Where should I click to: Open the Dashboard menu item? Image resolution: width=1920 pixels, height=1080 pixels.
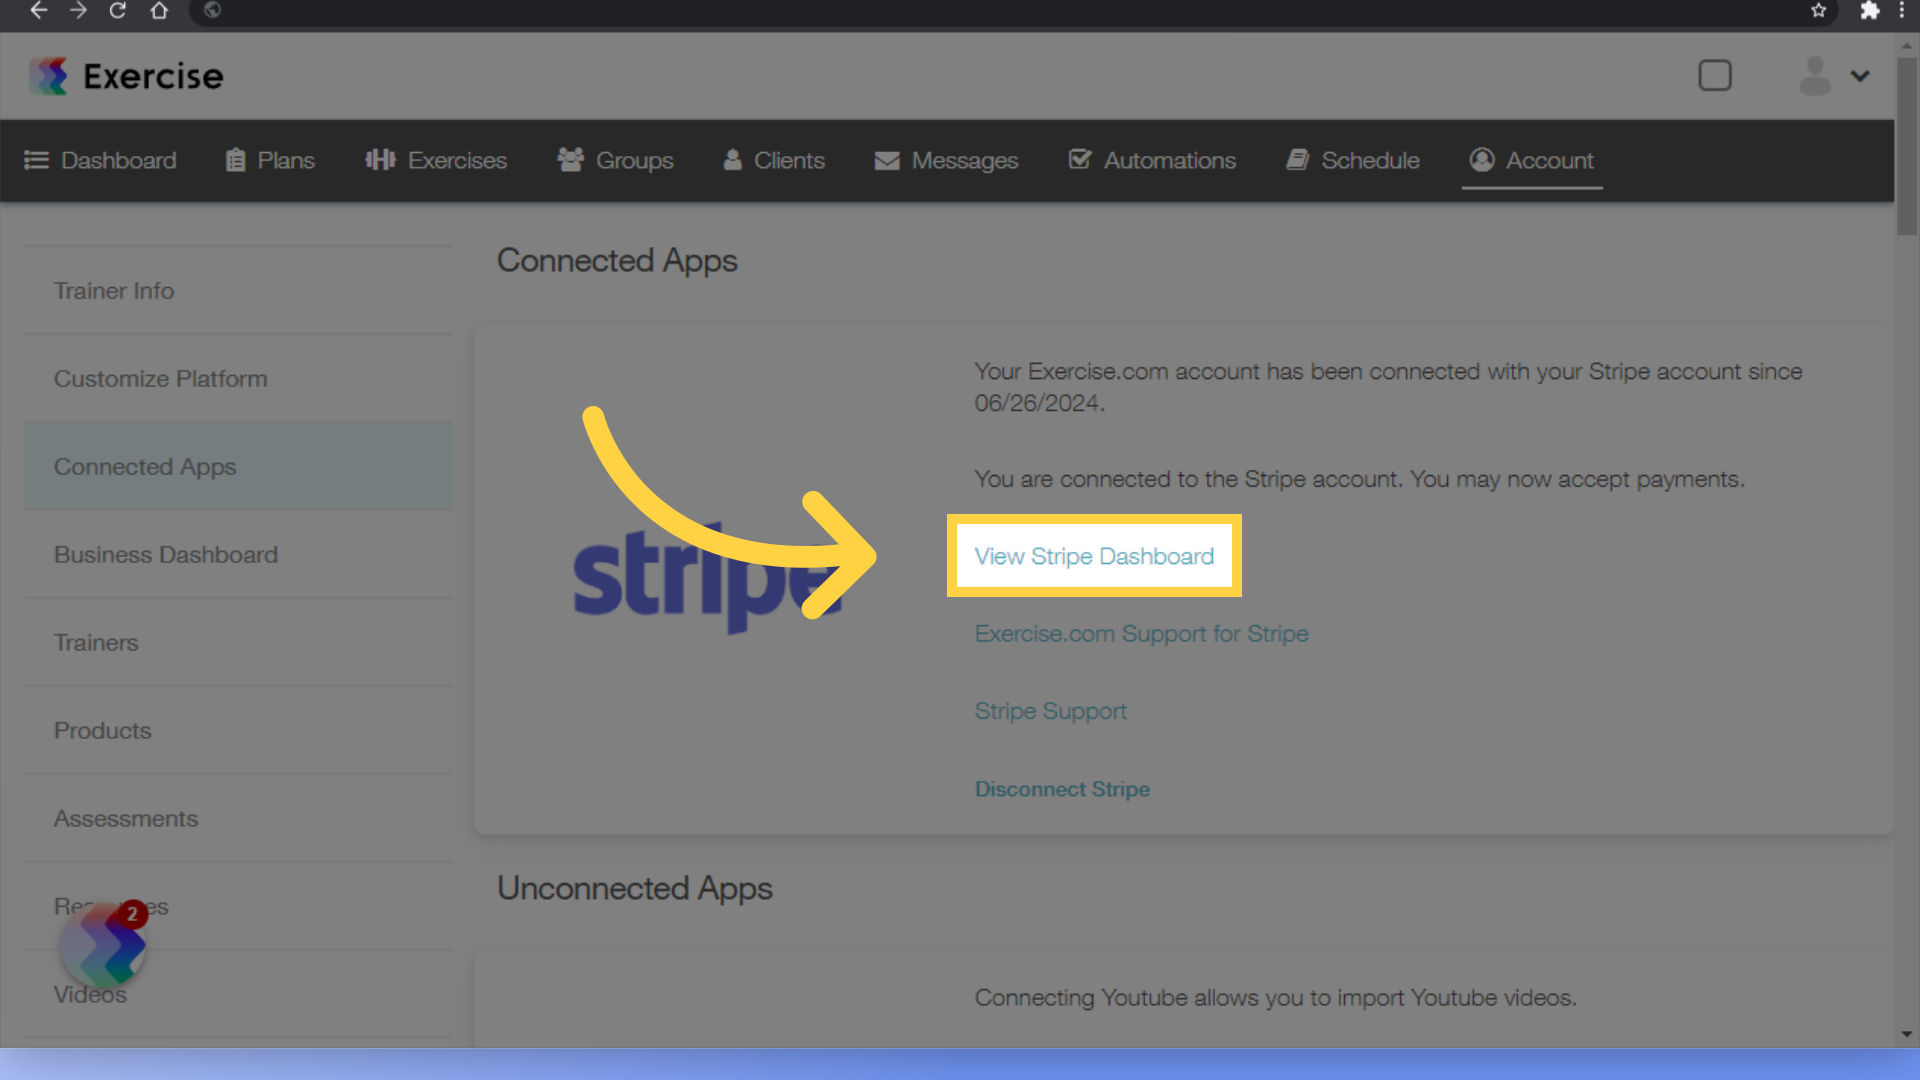[100, 160]
